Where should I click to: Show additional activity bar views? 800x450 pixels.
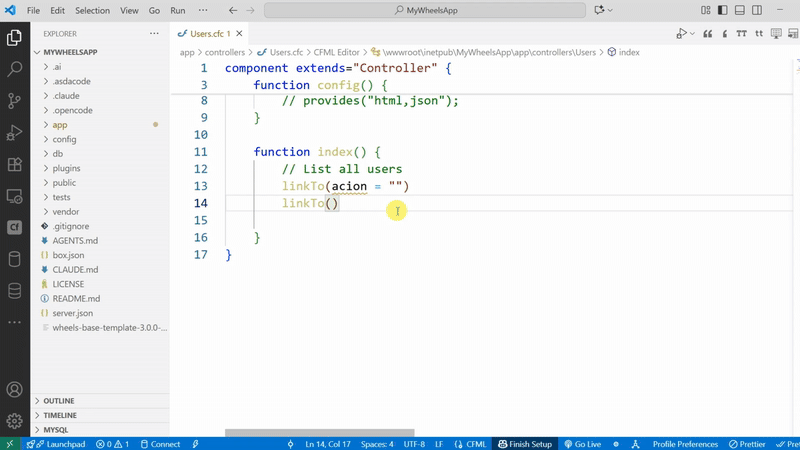(x=14, y=322)
